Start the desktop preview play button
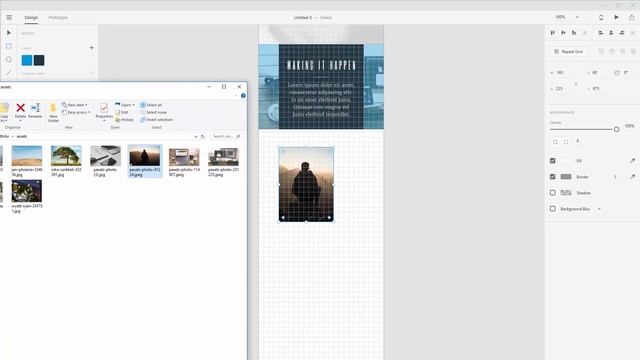Viewport: 640px width, 360px height. click(616, 18)
